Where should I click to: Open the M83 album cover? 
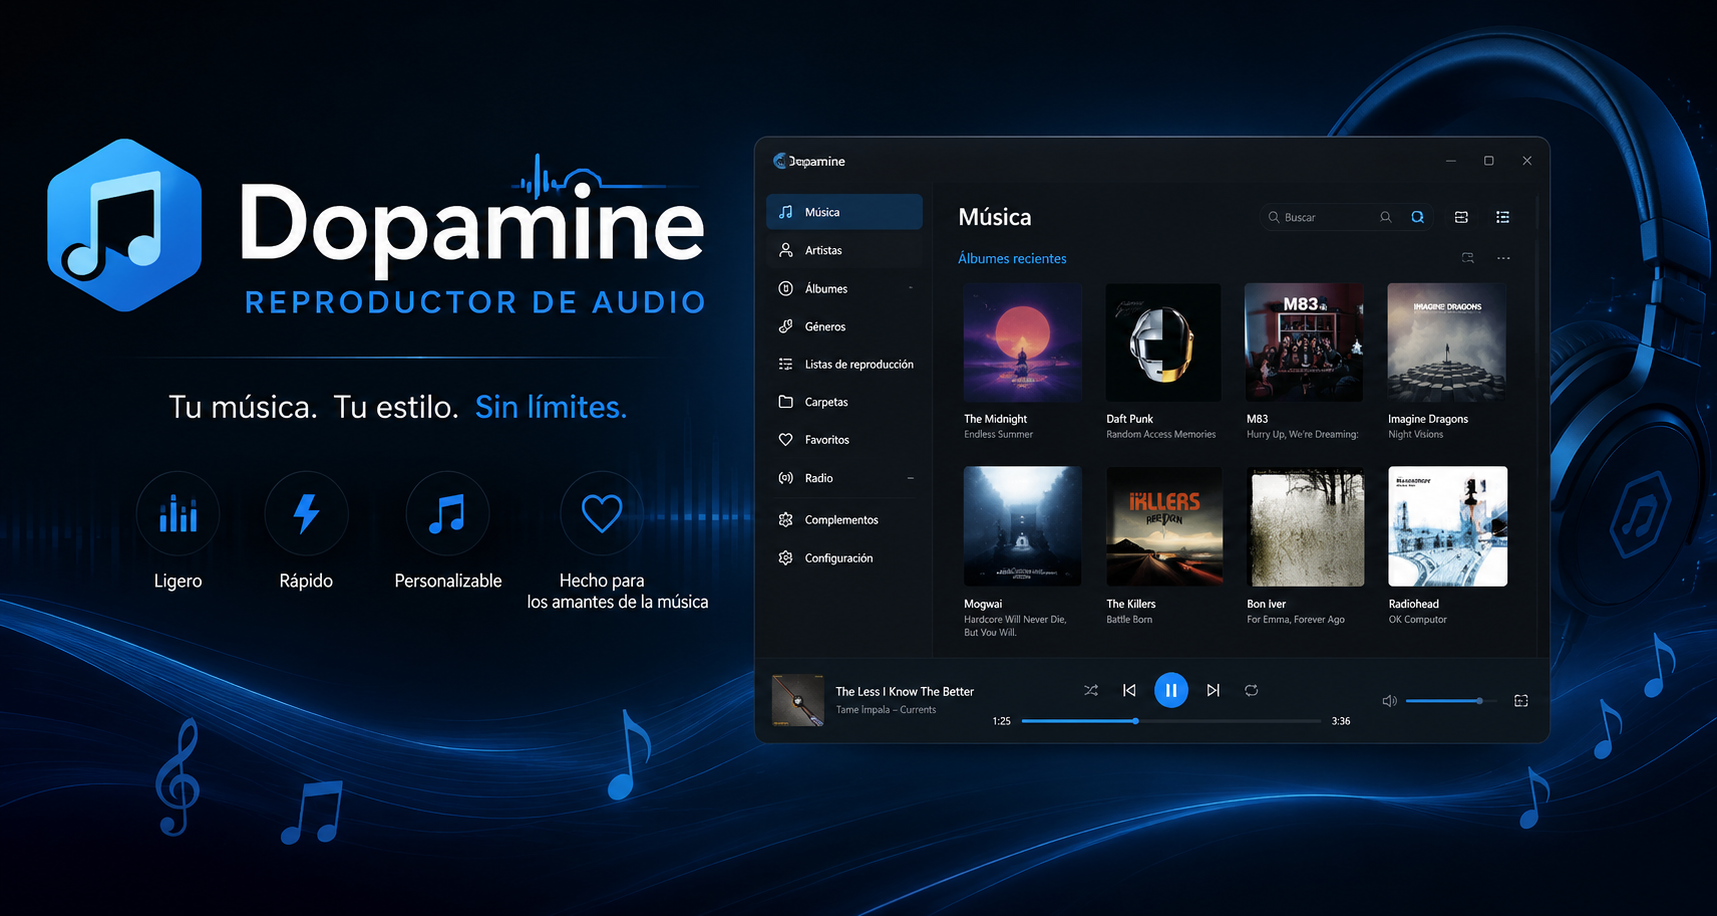pyautogui.click(x=1304, y=342)
